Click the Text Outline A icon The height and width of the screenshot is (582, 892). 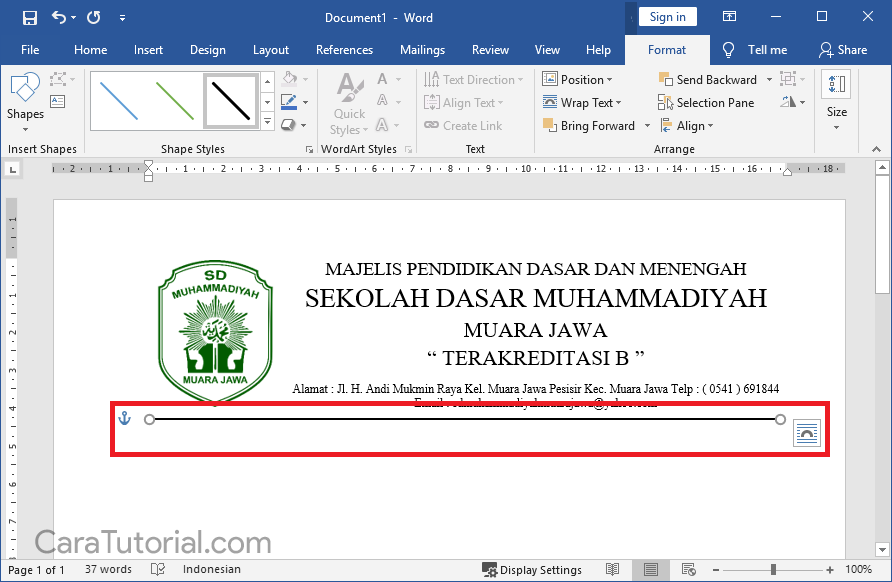coord(382,101)
